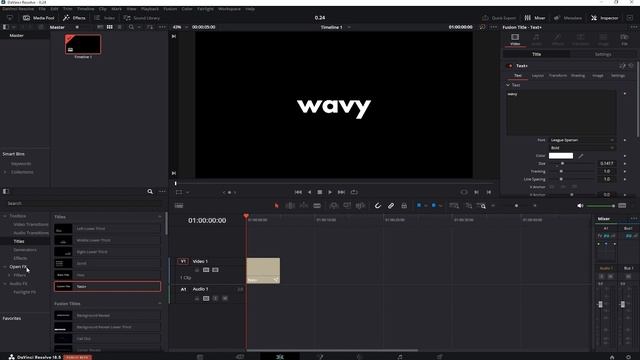Viewport: 640px width, 360px height.
Task: Open the Fusion menu
Action: [170, 9]
